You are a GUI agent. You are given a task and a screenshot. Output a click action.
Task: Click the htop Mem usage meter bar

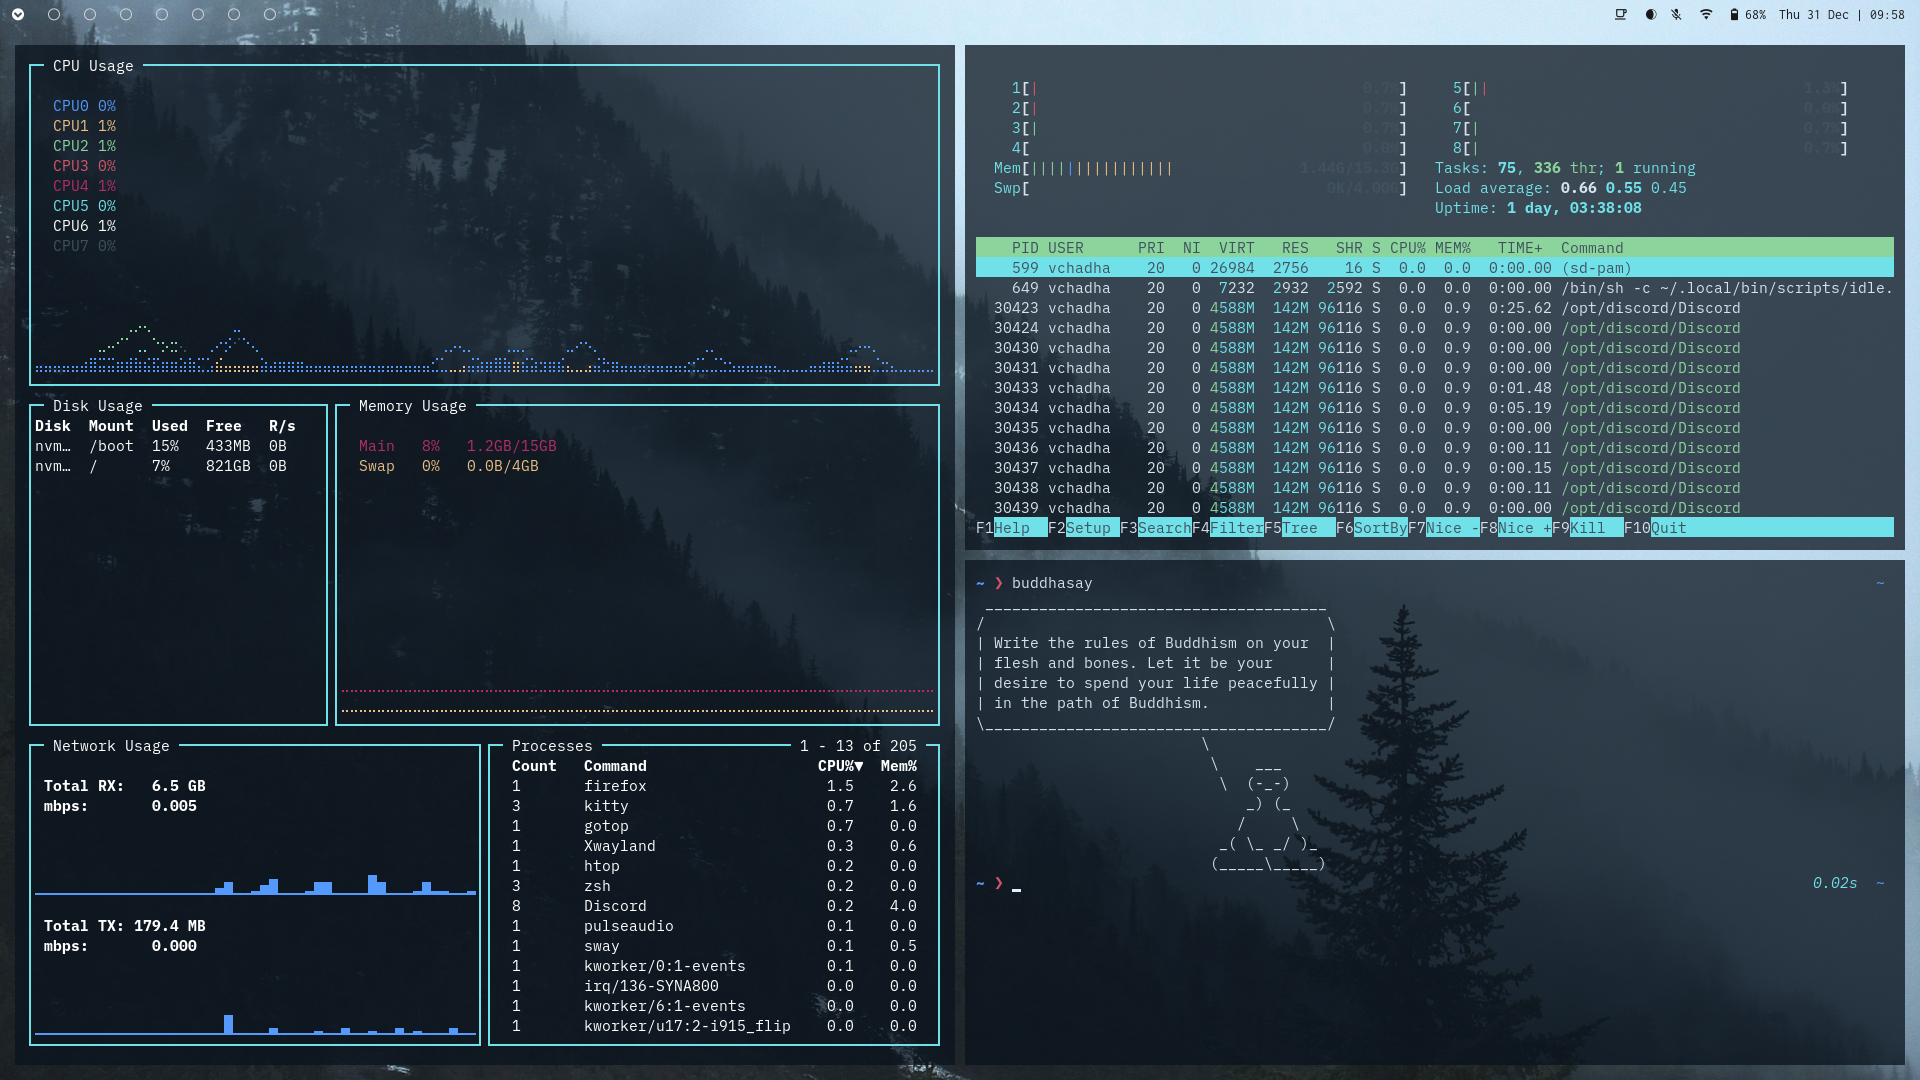[x=1200, y=168]
